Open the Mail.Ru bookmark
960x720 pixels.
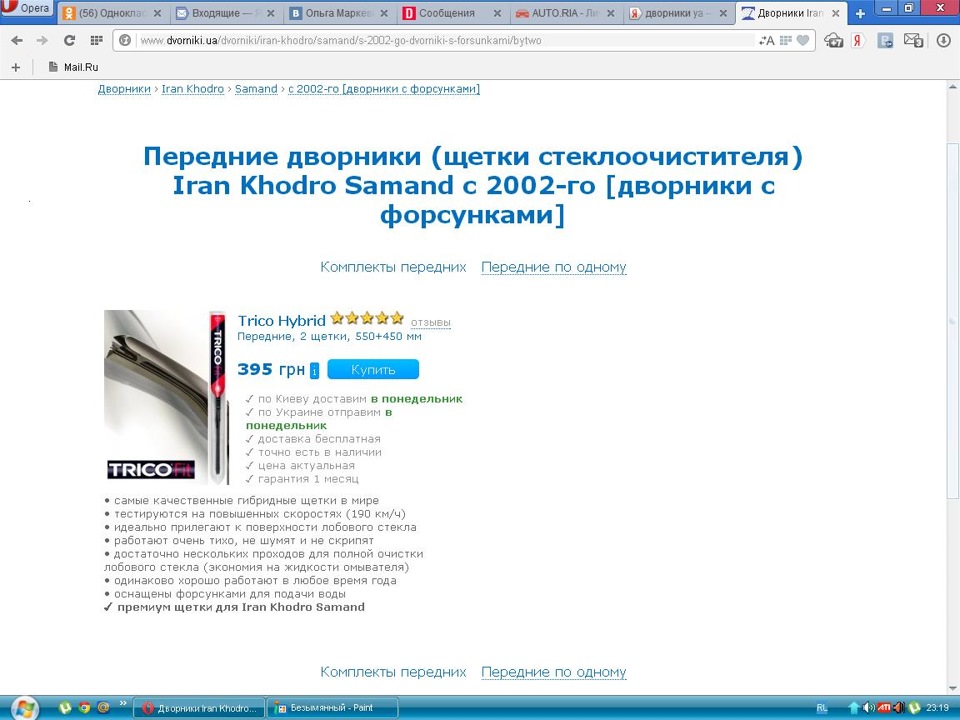(x=73, y=67)
